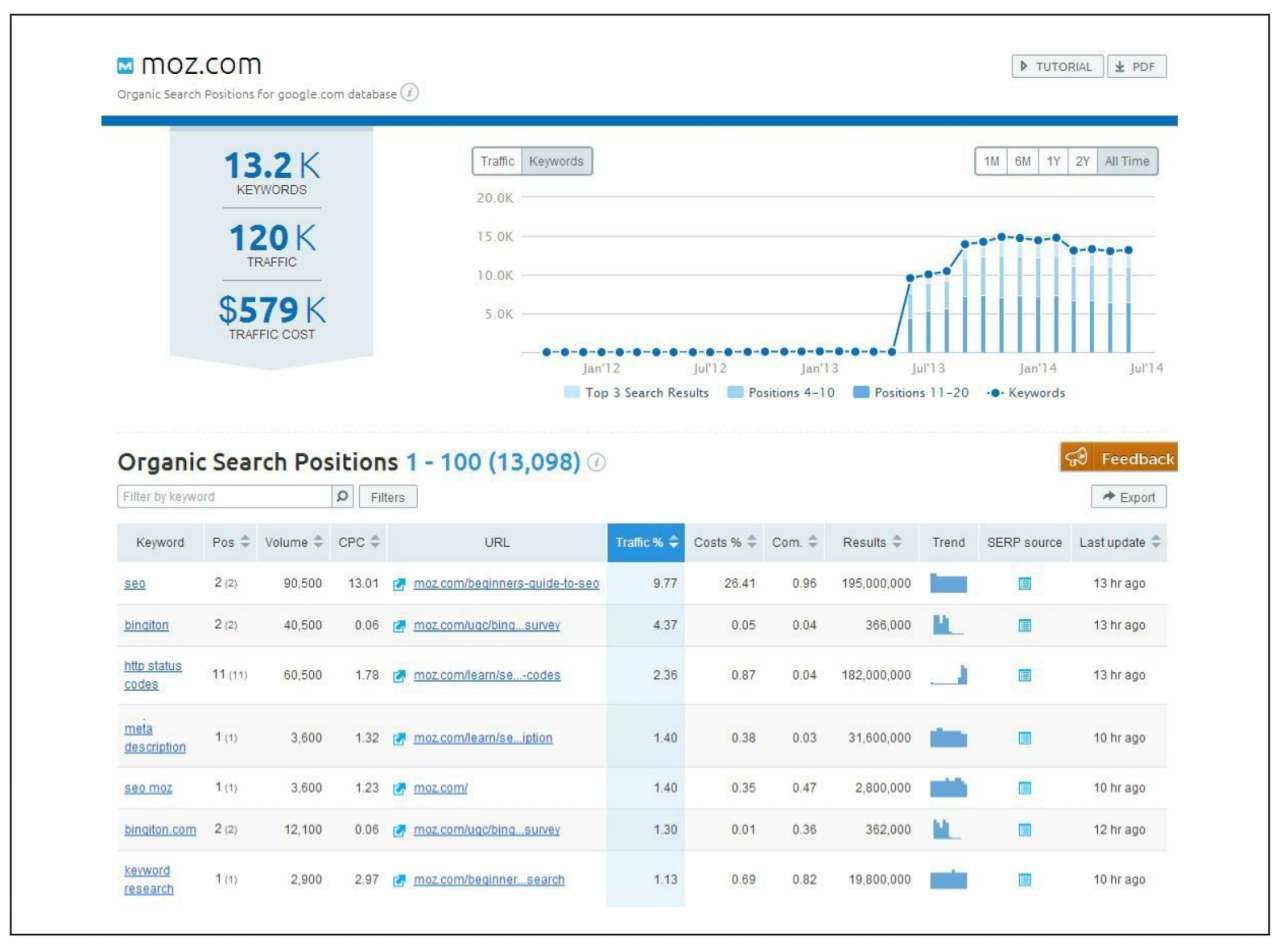Open external link icon in seo moz row
The height and width of the screenshot is (945, 1280).
pos(400,788)
